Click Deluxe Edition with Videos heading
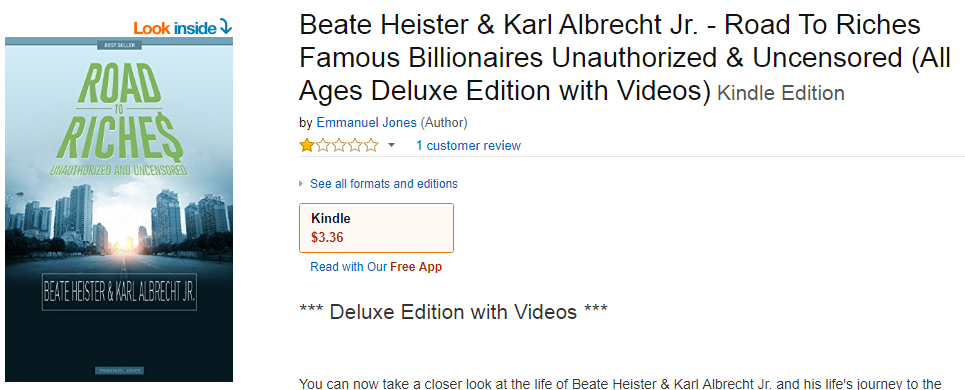The image size is (965, 390). pos(453,311)
